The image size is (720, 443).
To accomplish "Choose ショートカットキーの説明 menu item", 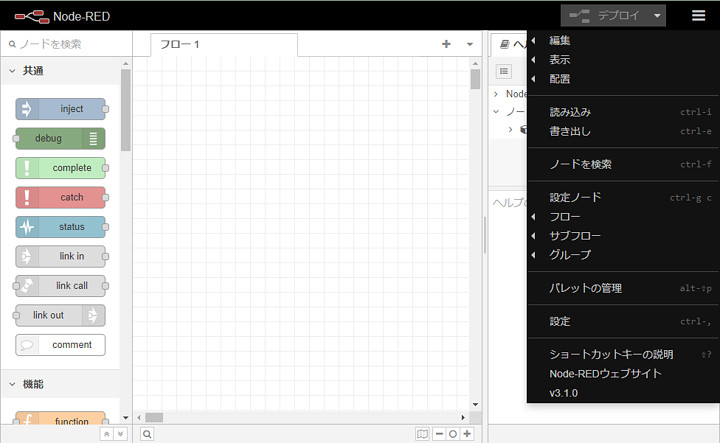I will click(x=624, y=354).
